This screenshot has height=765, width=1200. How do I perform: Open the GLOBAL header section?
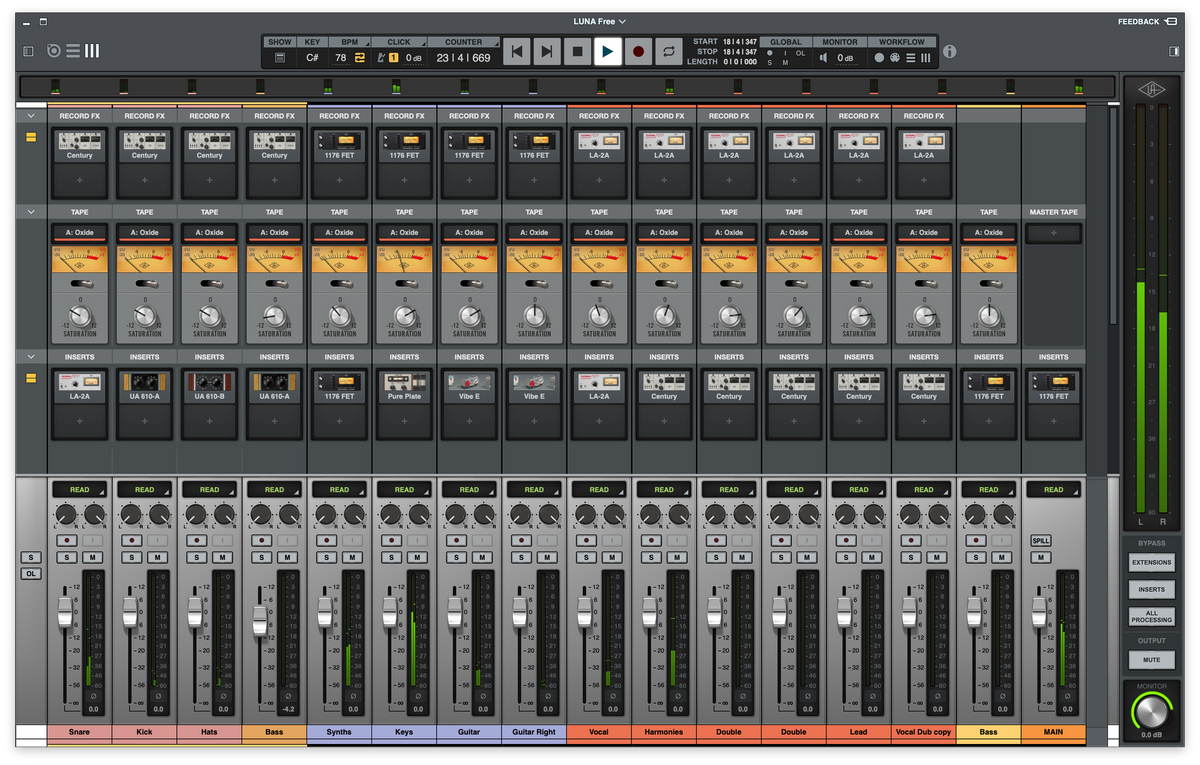(x=786, y=42)
